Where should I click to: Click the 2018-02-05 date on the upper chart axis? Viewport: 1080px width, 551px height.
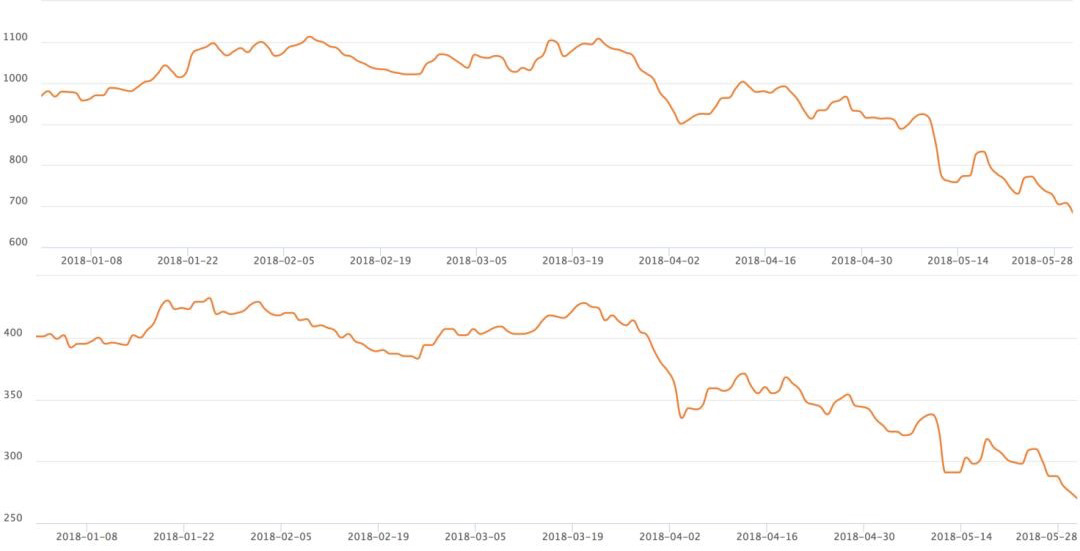click(x=284, y=260)
